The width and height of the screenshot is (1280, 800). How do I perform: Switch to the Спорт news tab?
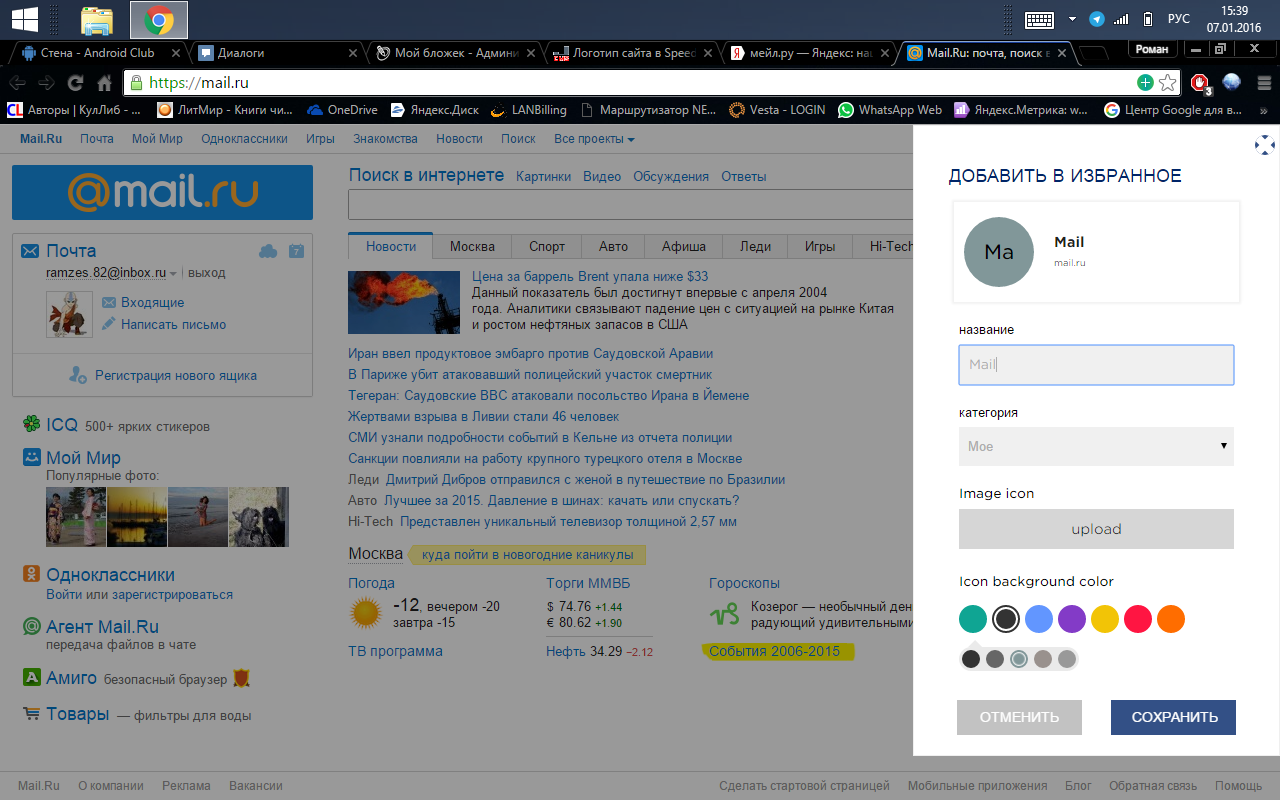pos(547,246)
